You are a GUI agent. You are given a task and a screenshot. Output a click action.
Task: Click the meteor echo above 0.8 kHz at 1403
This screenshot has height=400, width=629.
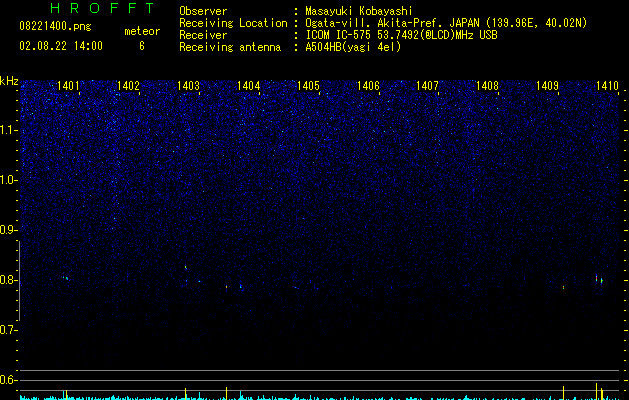tap(186, 267)
